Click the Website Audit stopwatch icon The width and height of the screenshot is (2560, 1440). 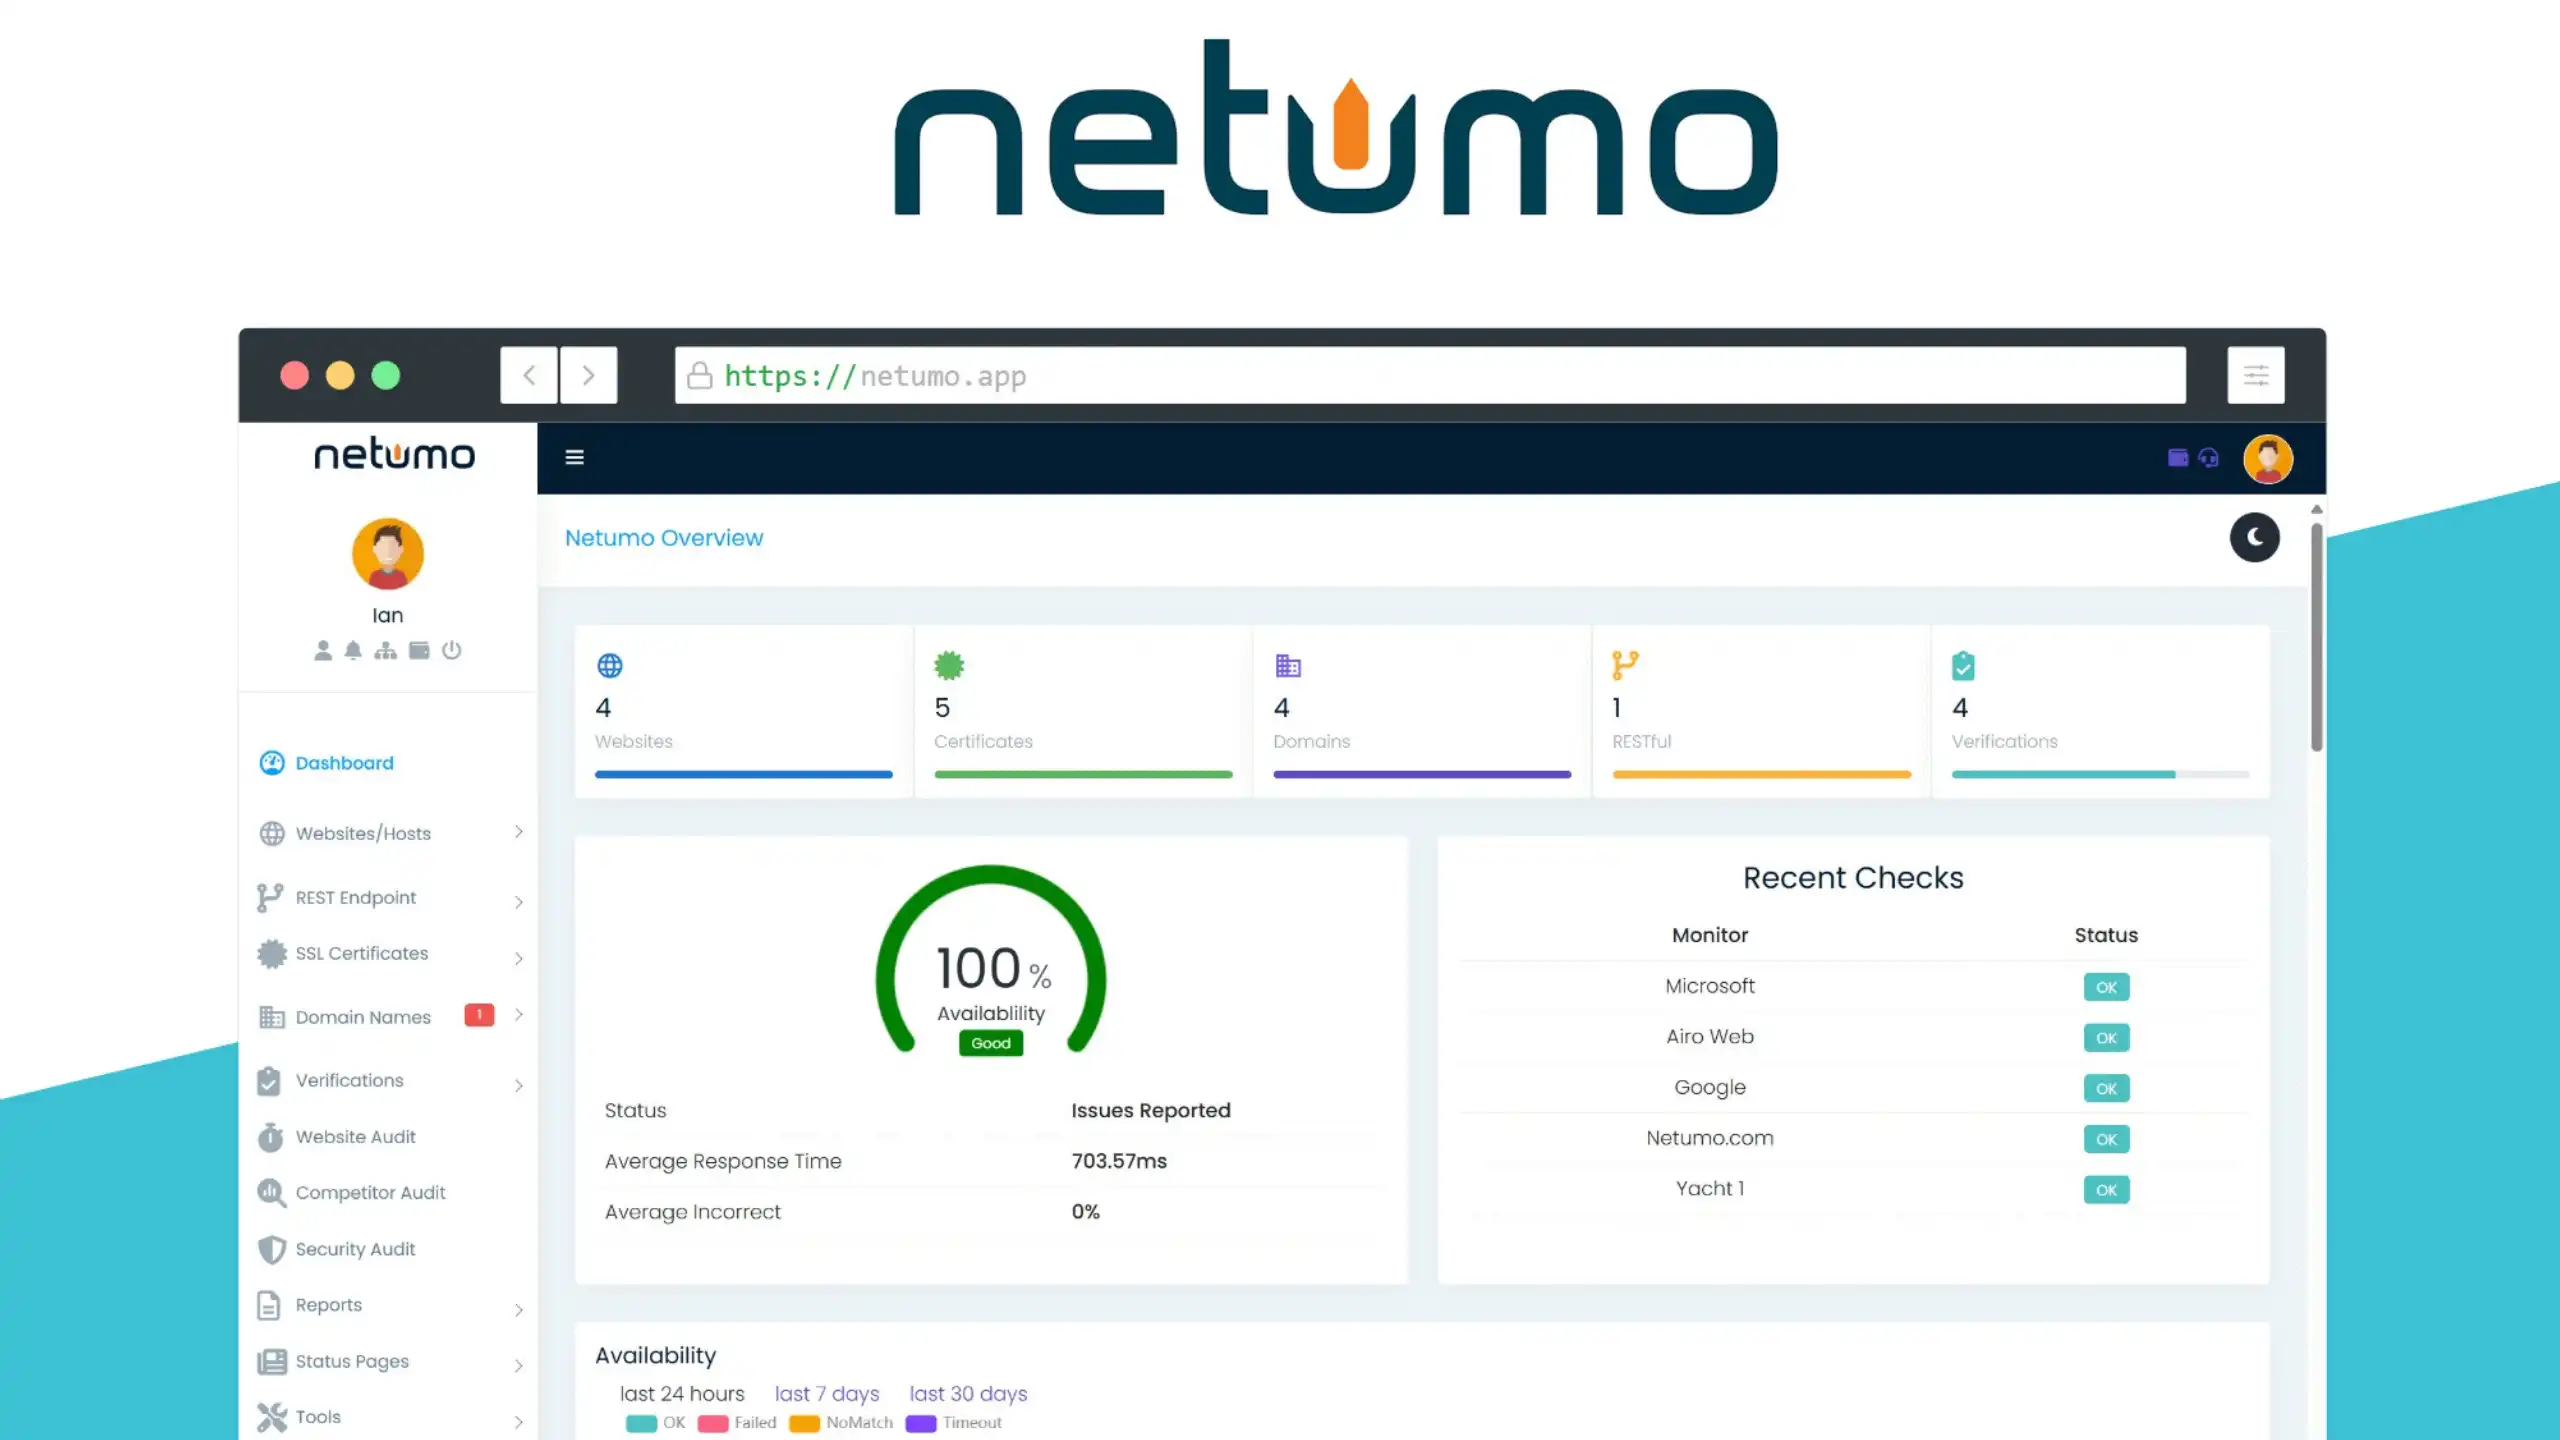tap(271, 1137)
